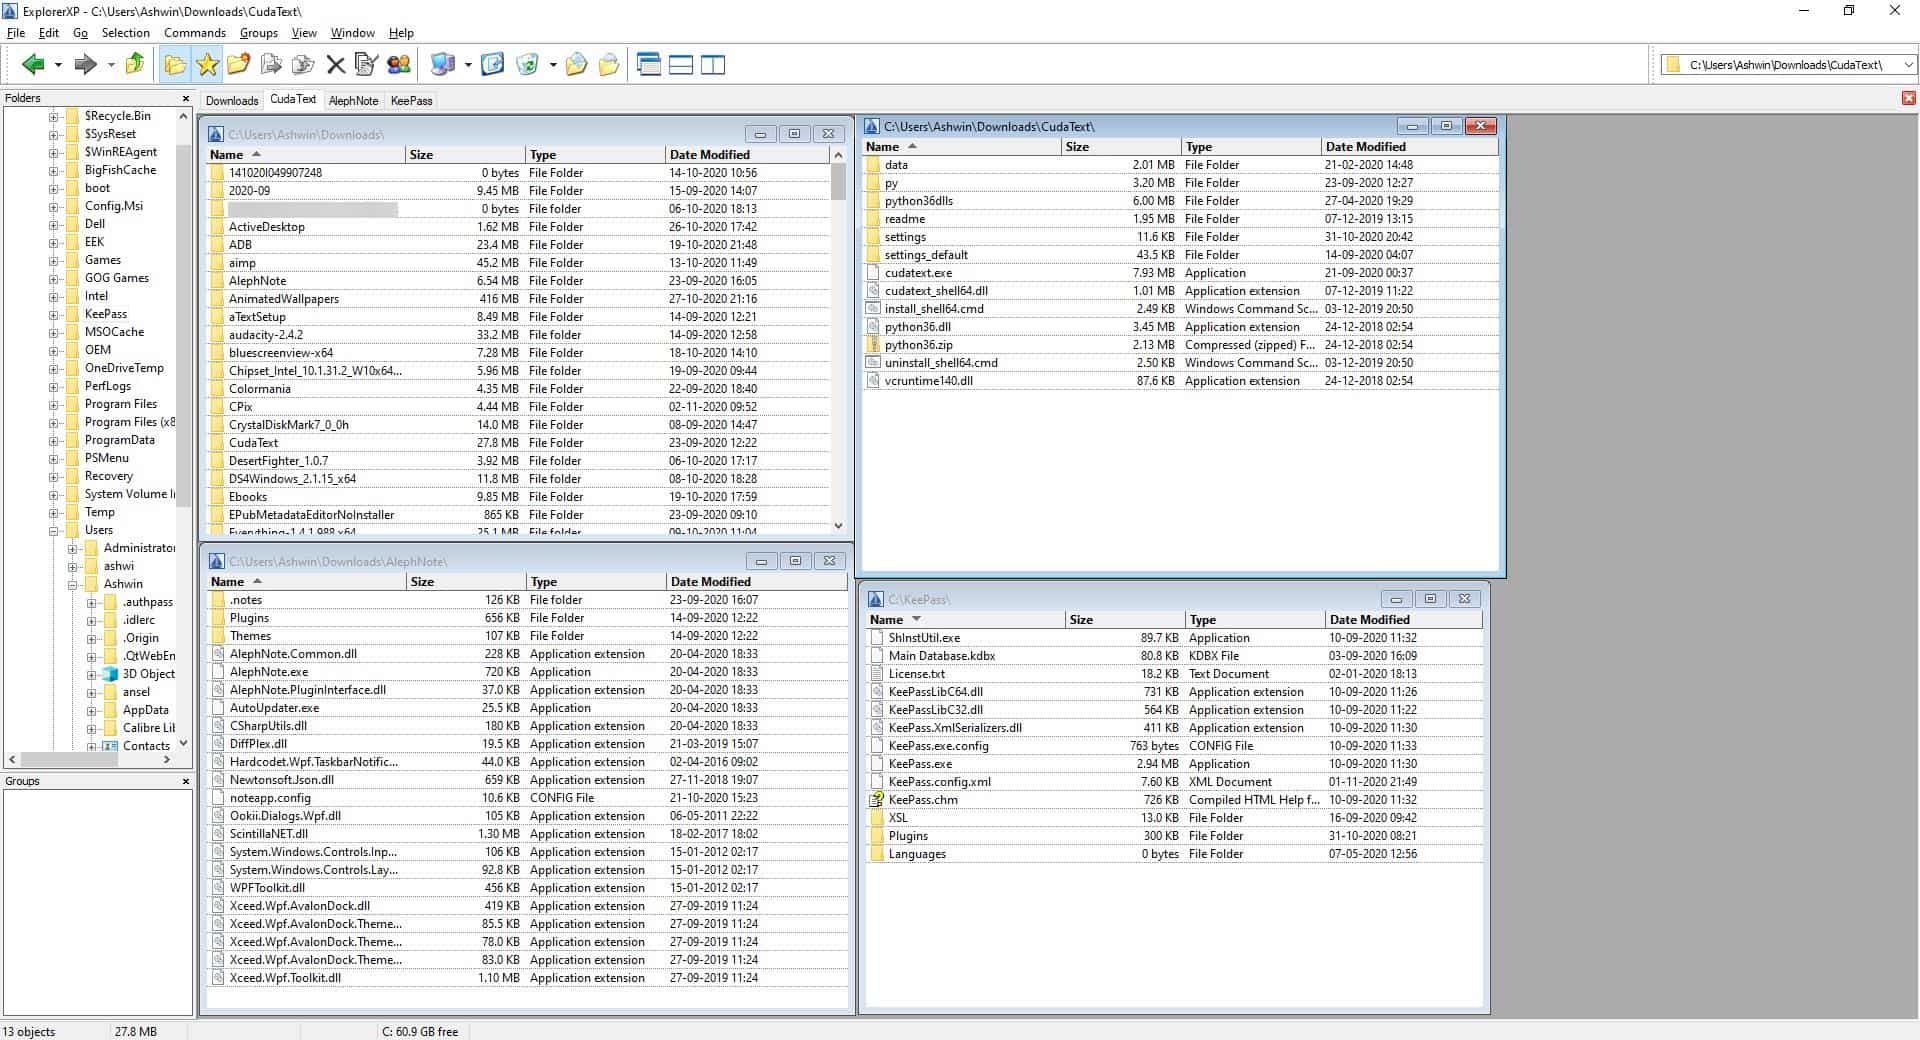
Task: Collapse the Users tree node
Action: (54, 531)
